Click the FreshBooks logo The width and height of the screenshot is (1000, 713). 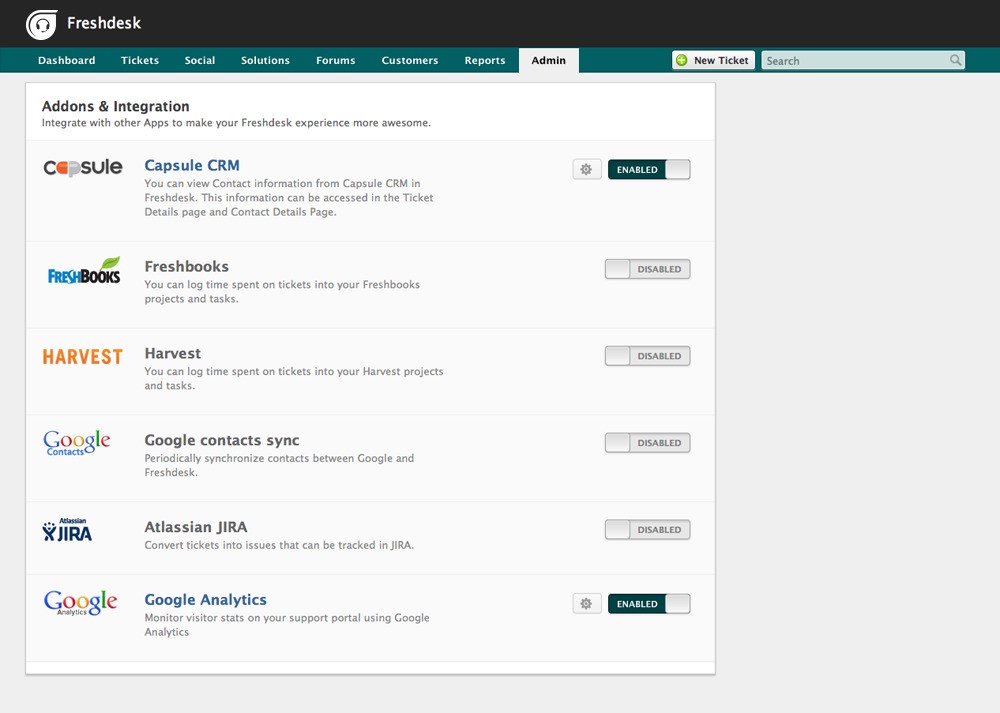tap(84, 271)
